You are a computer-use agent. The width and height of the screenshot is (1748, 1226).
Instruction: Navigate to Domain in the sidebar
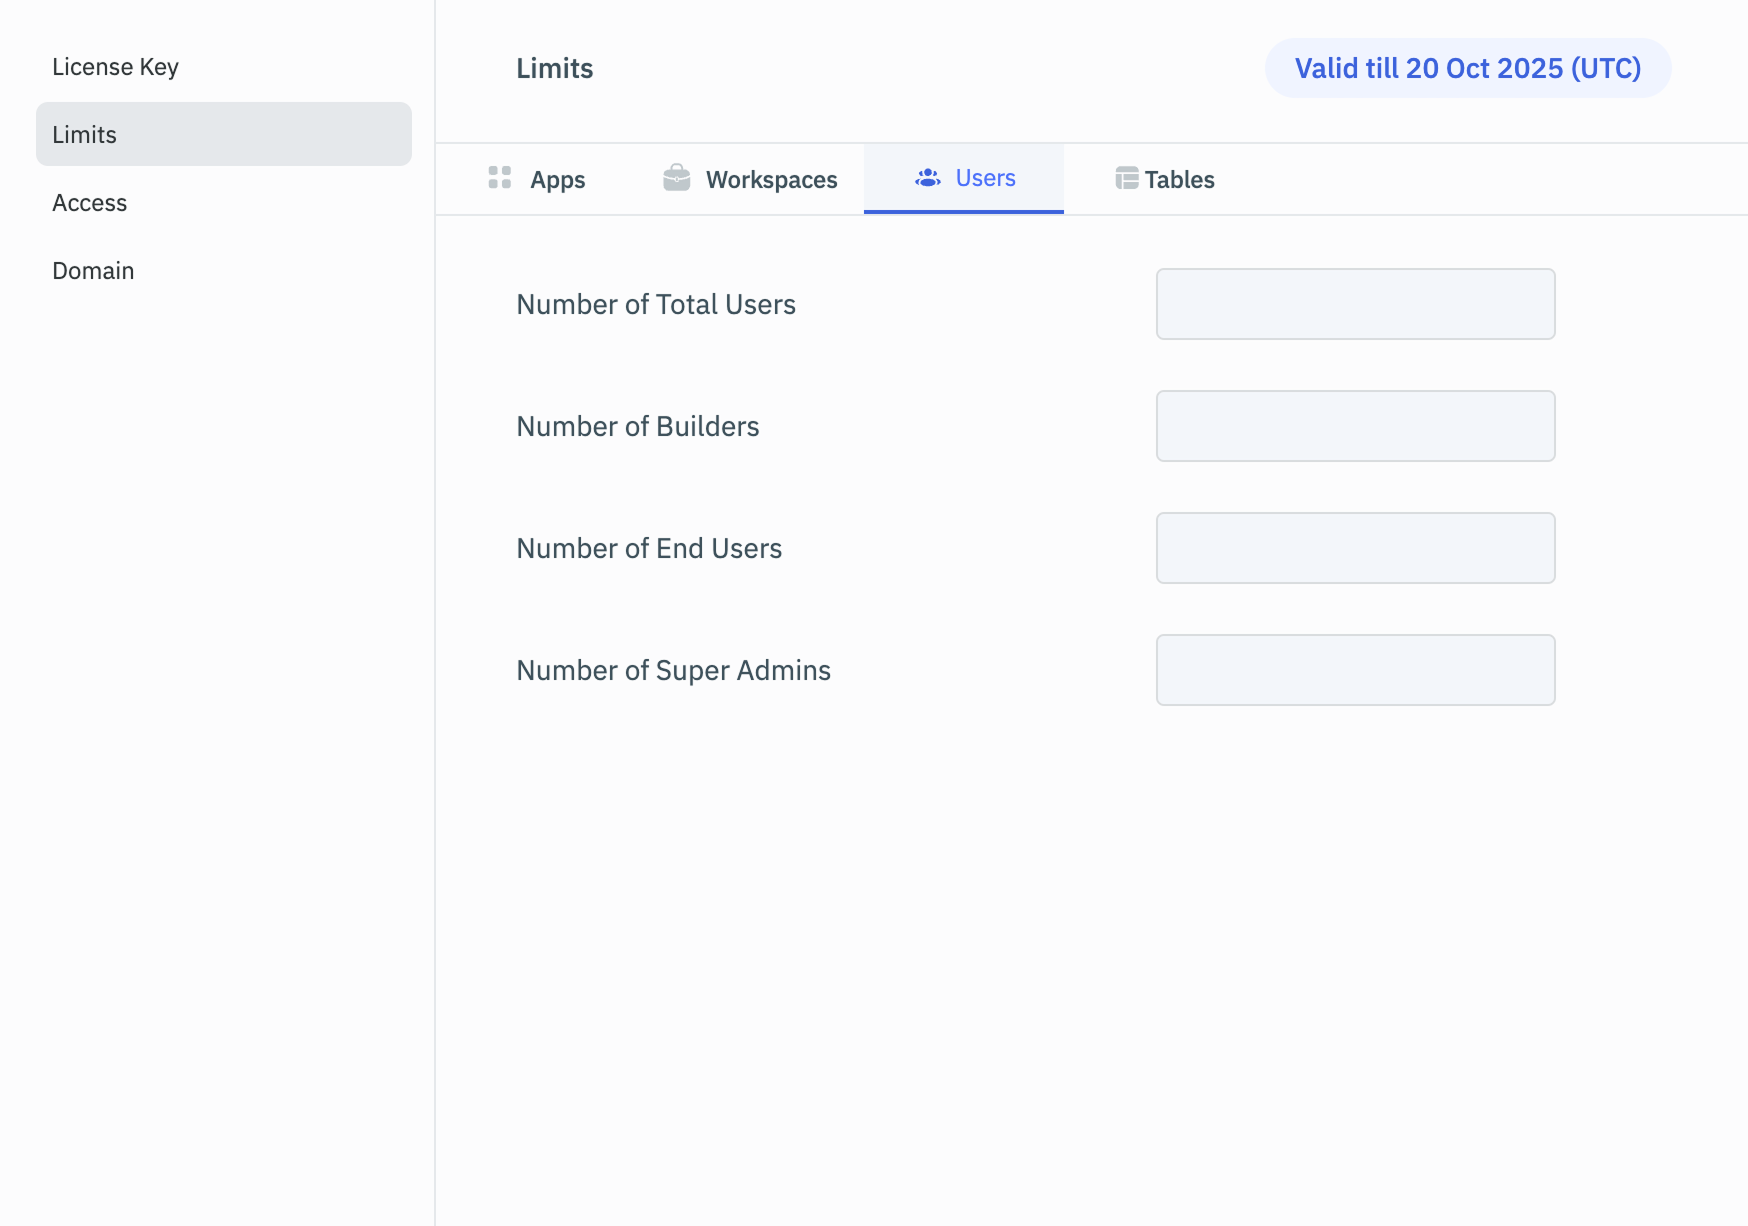coord(93,271)
